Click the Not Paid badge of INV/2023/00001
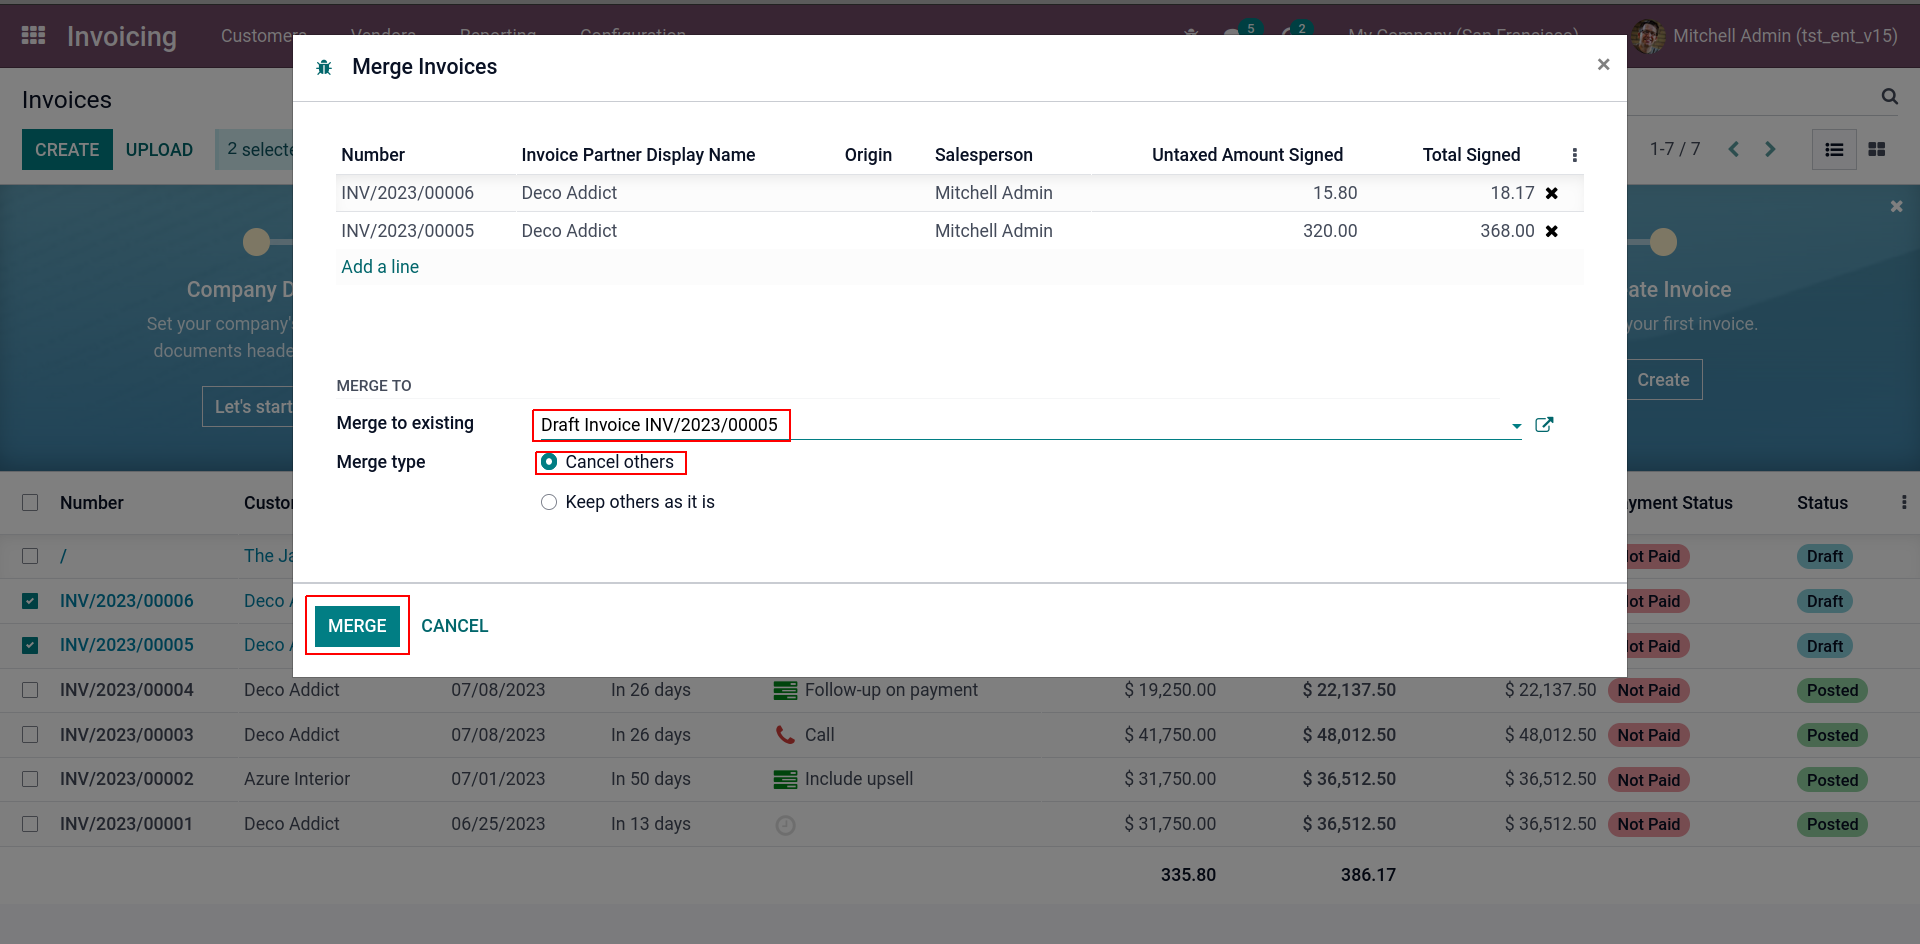Viewport: 1920px width, 944px height. point(1648,824)
